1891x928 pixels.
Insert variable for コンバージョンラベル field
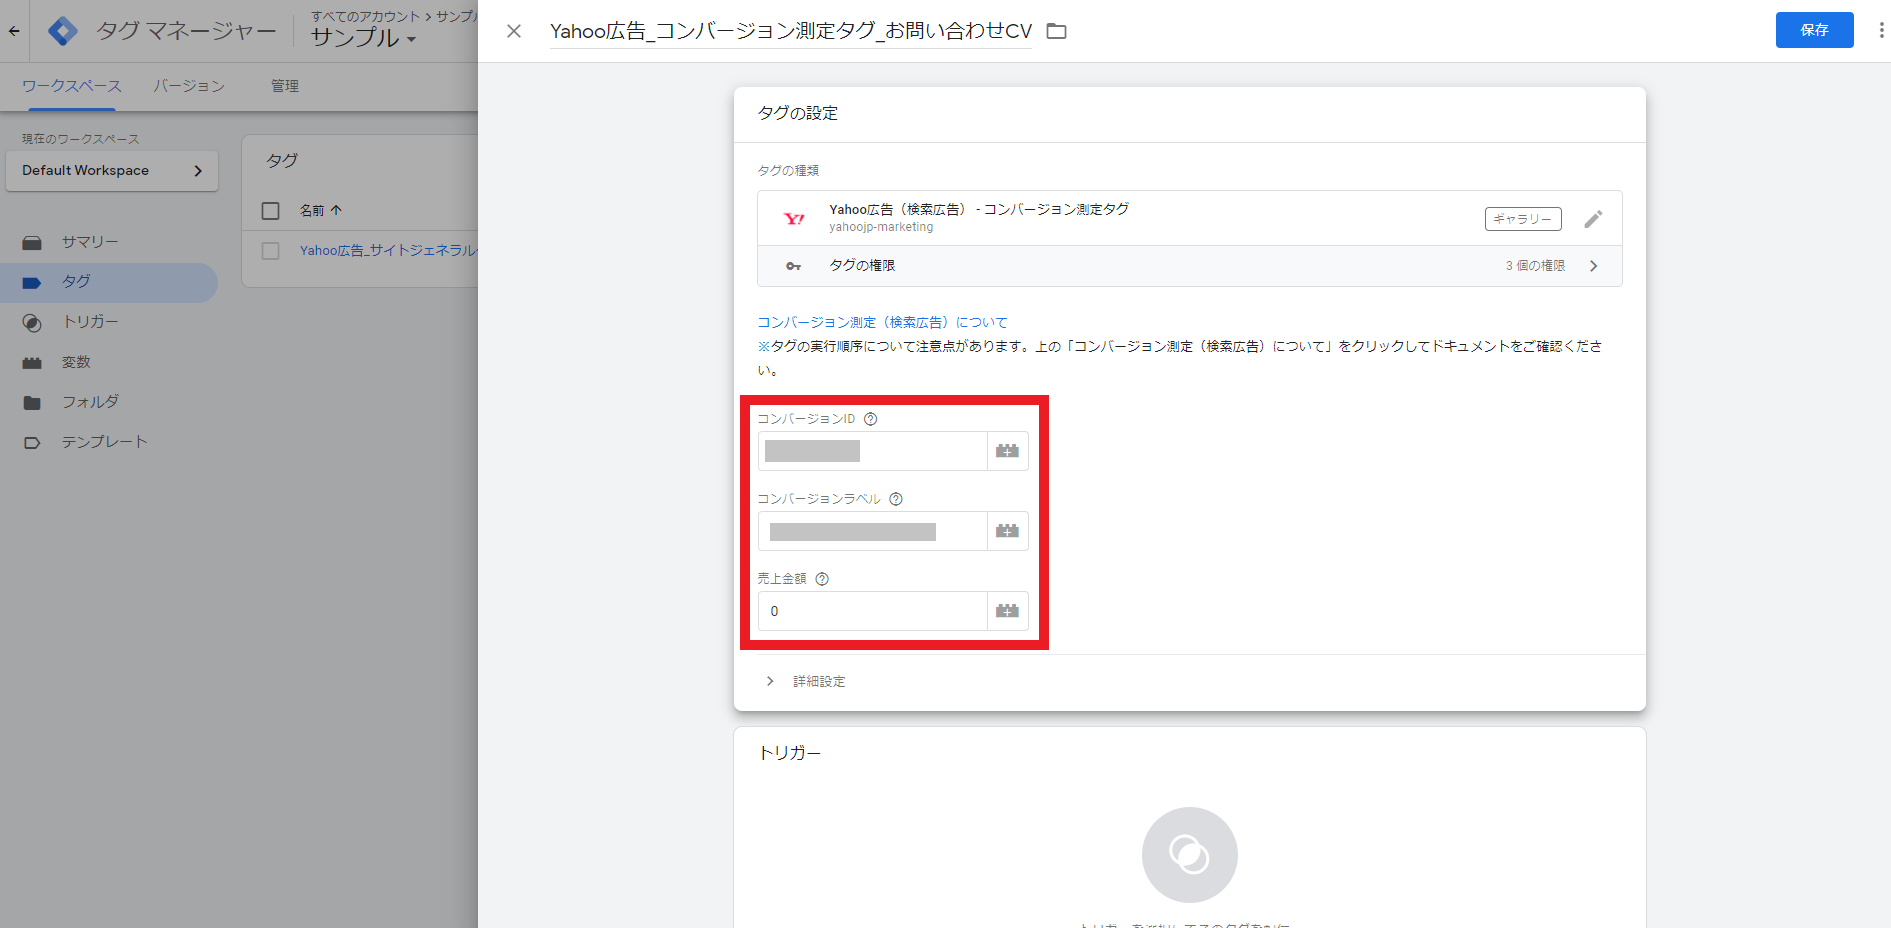click(x=1007, y=531)
